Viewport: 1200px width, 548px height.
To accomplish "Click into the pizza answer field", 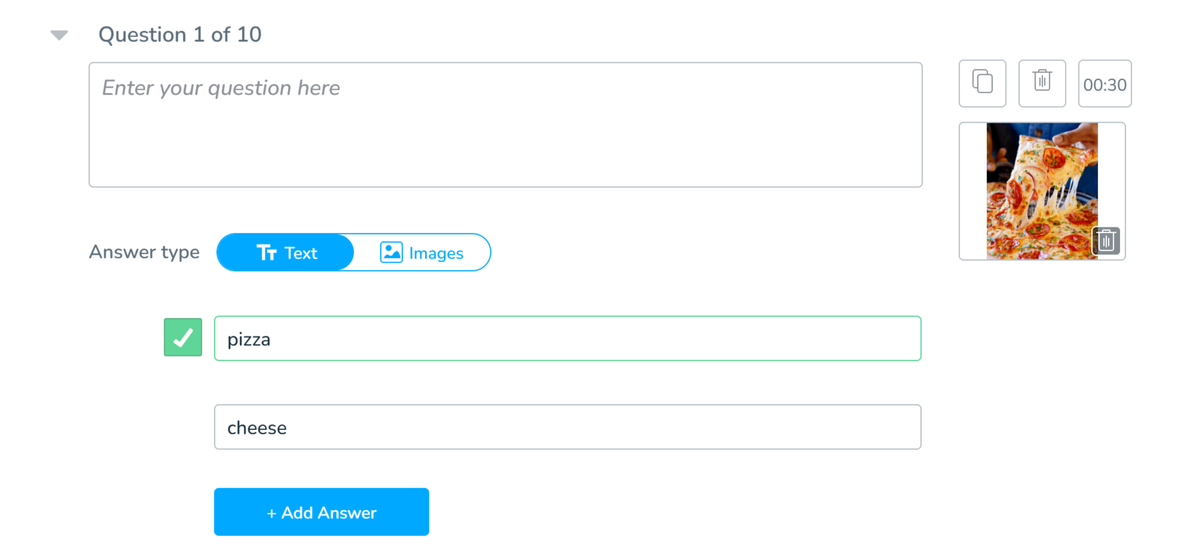I will (567, 338).
